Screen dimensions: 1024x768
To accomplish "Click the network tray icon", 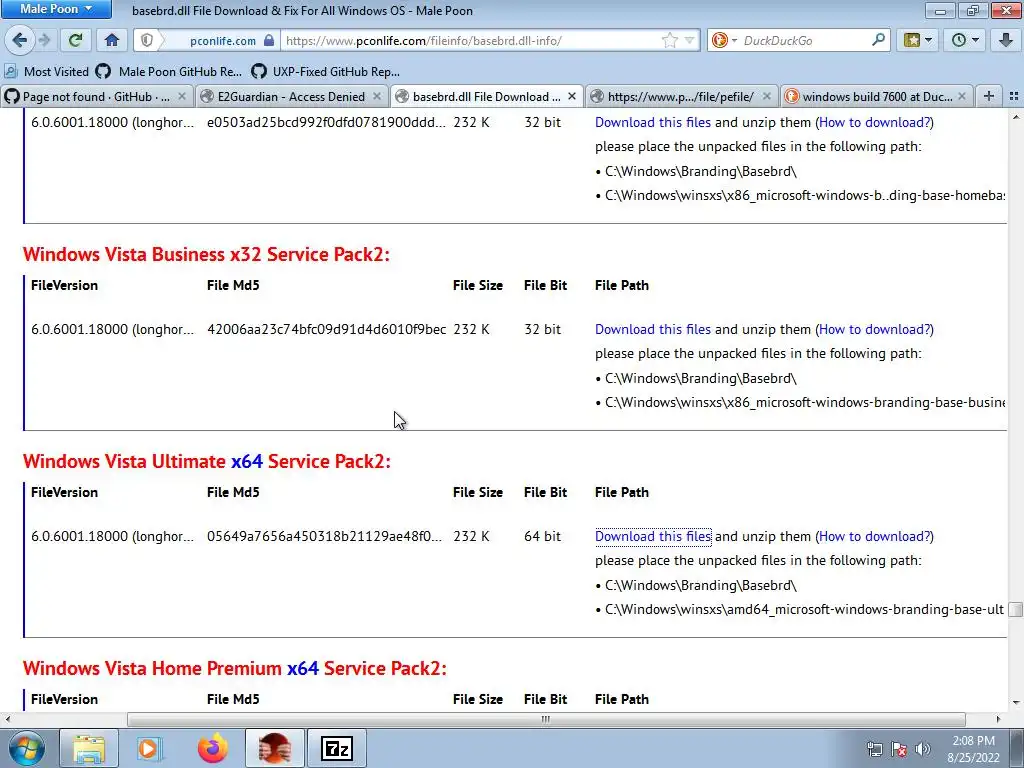I will coord(874,749).
